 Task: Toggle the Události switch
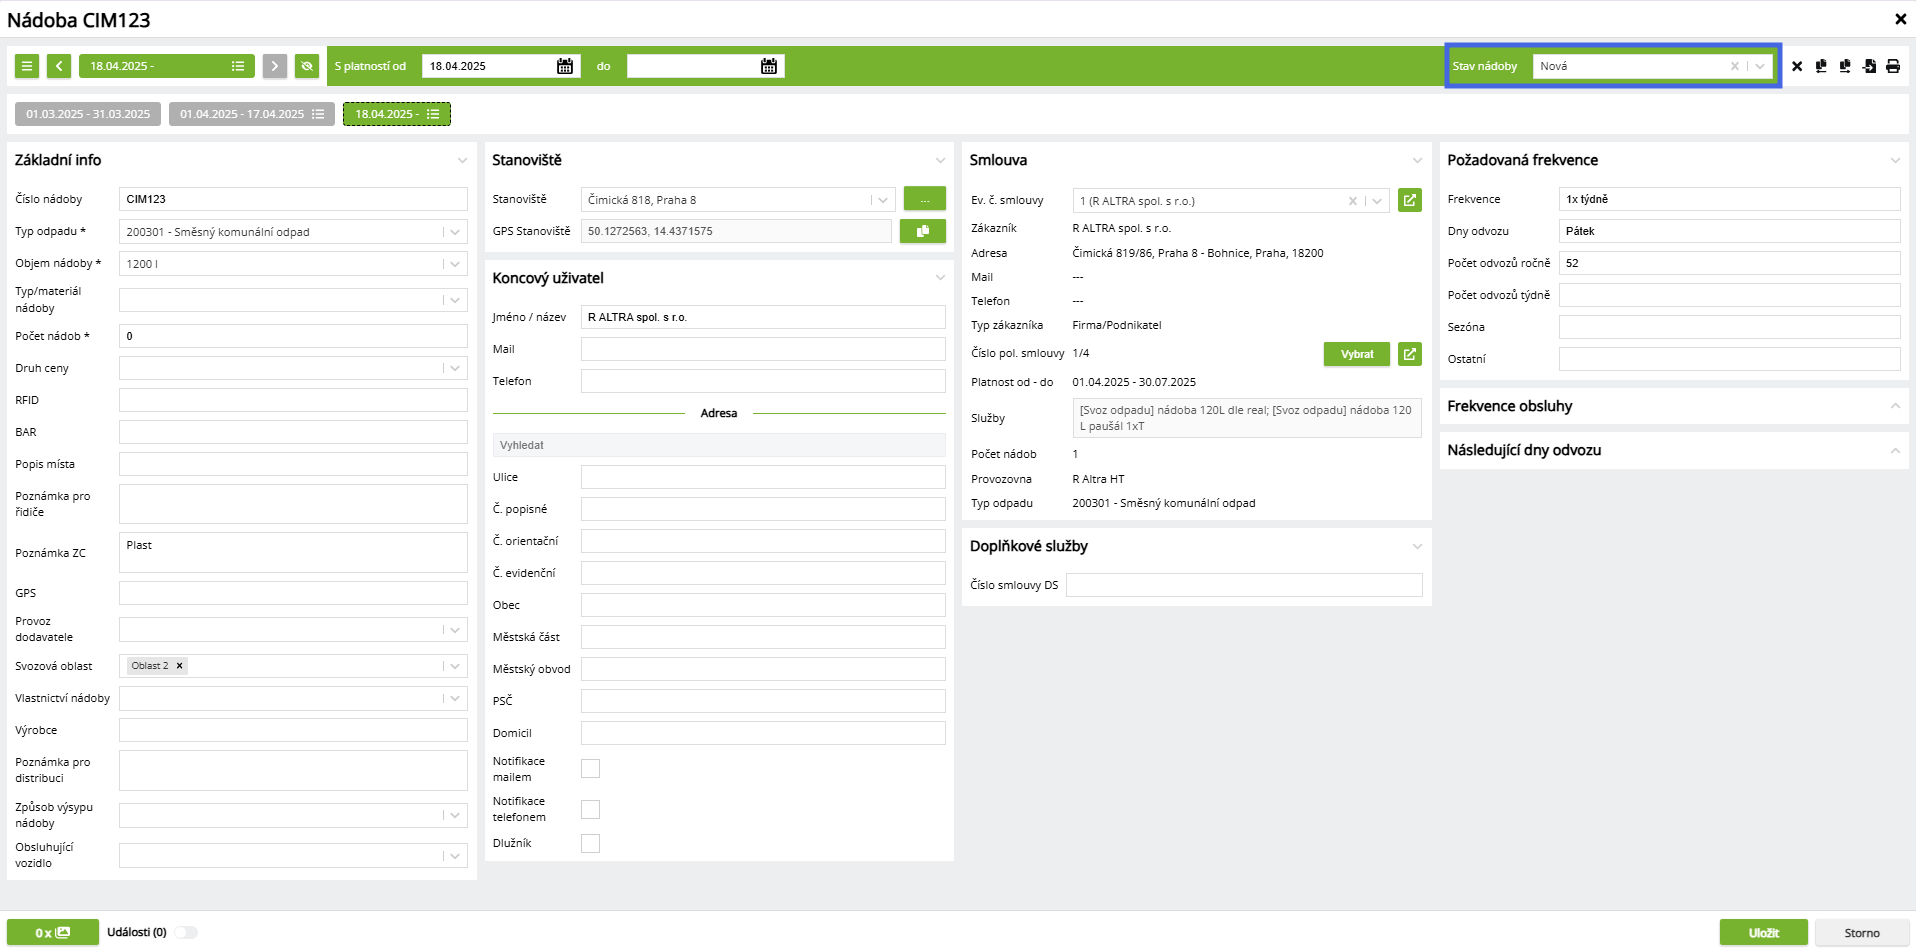click(x=186, y=932)
